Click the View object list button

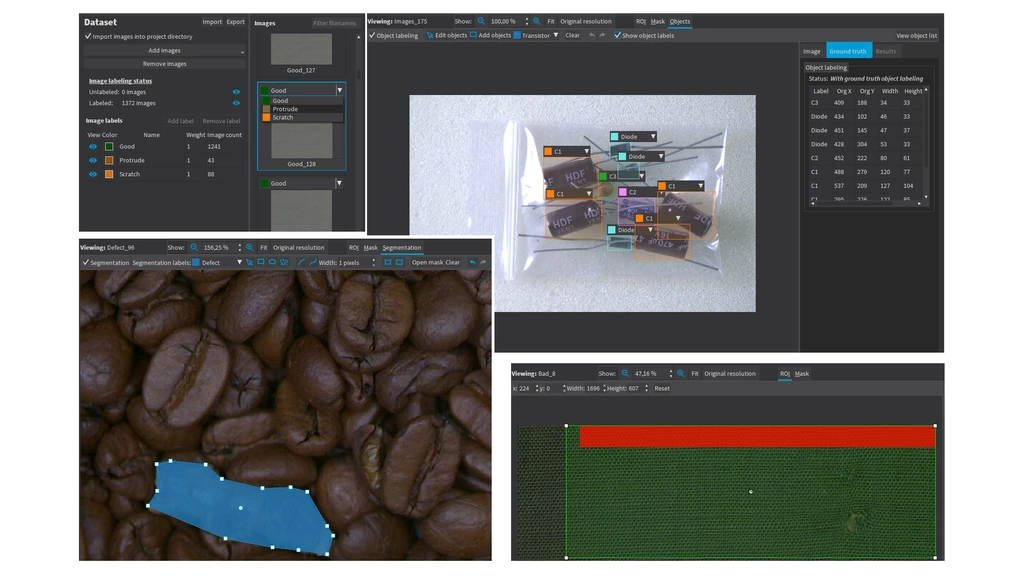pyautogui.click(x=916, y=35)
